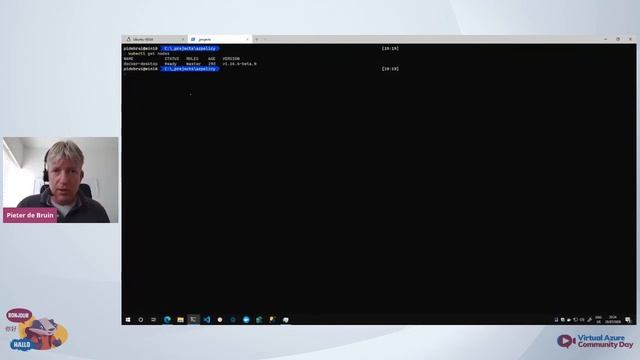Image resolution: width=640 pixels, height=360 pixels.
Task: Open the notification action center icon
Action: coord(628,320)
